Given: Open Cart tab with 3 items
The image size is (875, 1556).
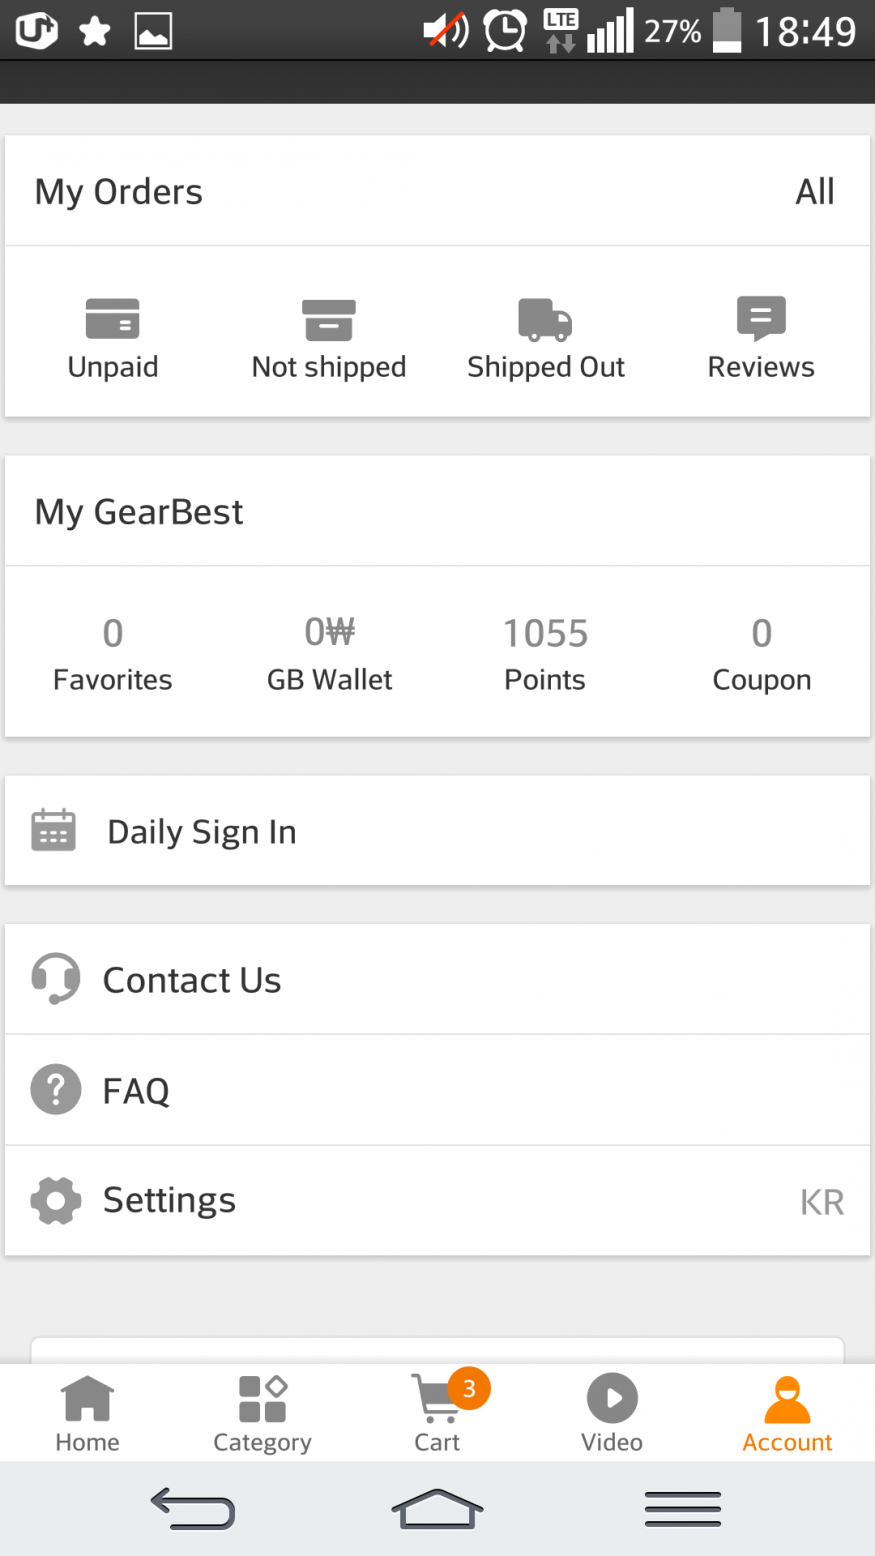Looking at the screenshot, I should click(x=438, y=1413).
